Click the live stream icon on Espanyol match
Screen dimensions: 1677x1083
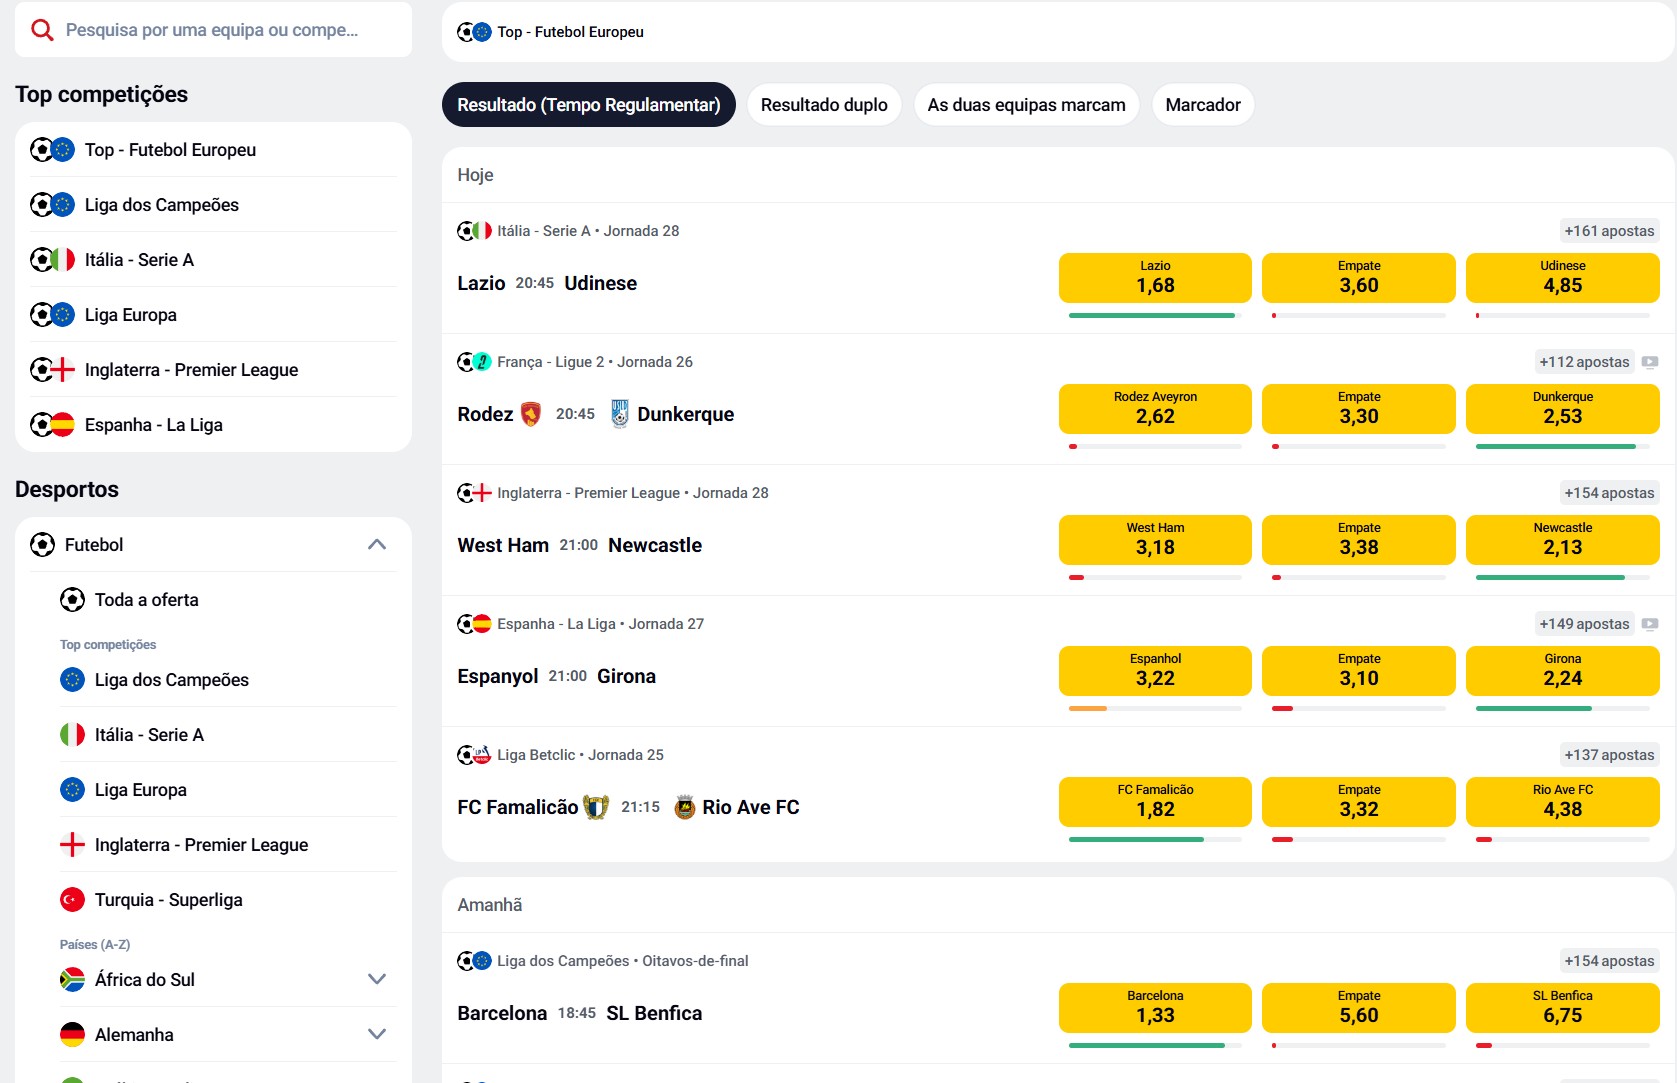pos(1650,624)
